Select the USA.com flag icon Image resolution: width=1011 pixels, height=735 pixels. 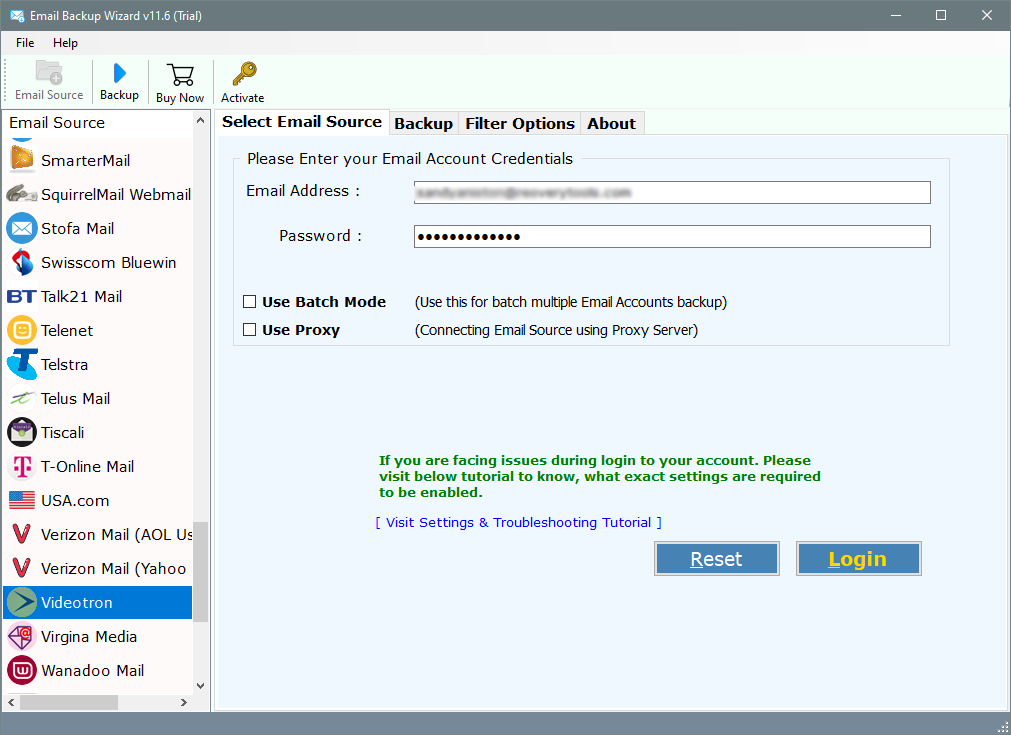click(x=22, y=500)
